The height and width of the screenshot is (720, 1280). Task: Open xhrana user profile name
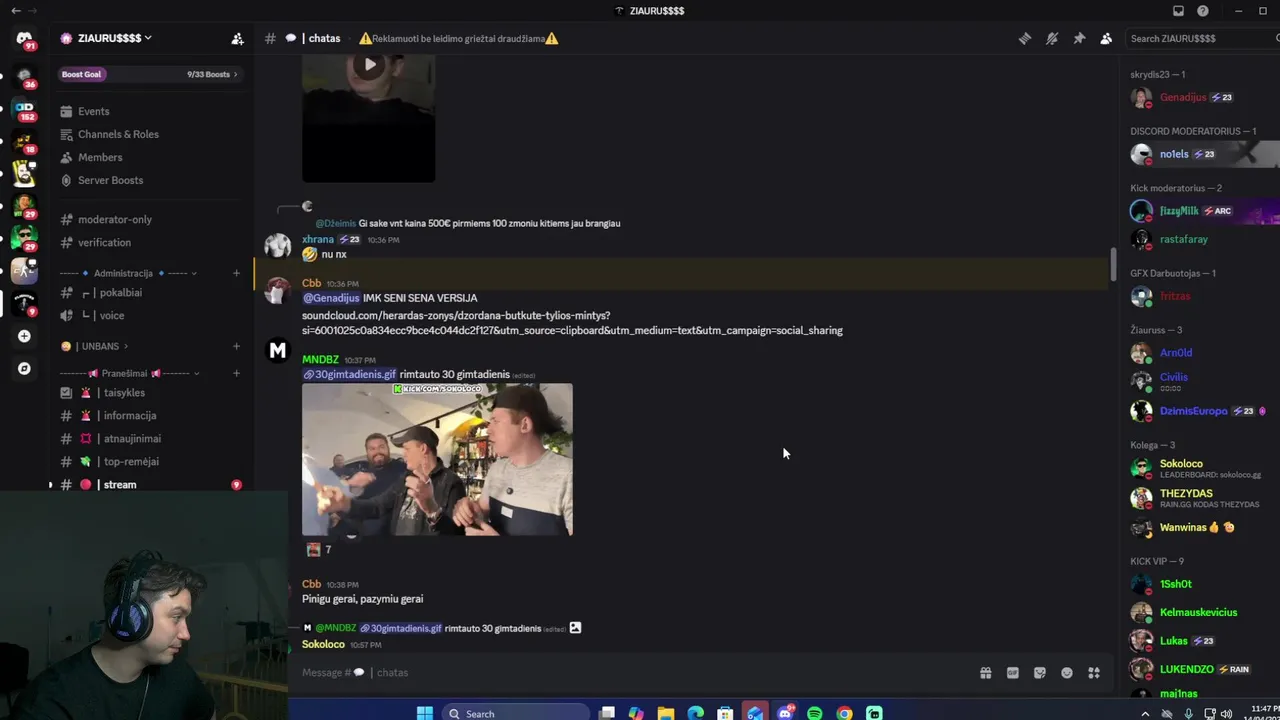click(x=318, y=240)
